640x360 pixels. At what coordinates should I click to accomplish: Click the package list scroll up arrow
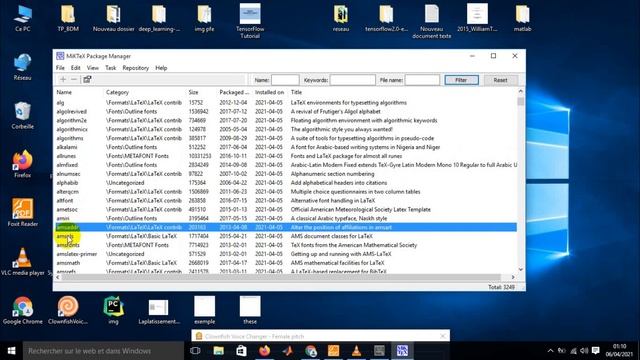[x=521, y=91]
